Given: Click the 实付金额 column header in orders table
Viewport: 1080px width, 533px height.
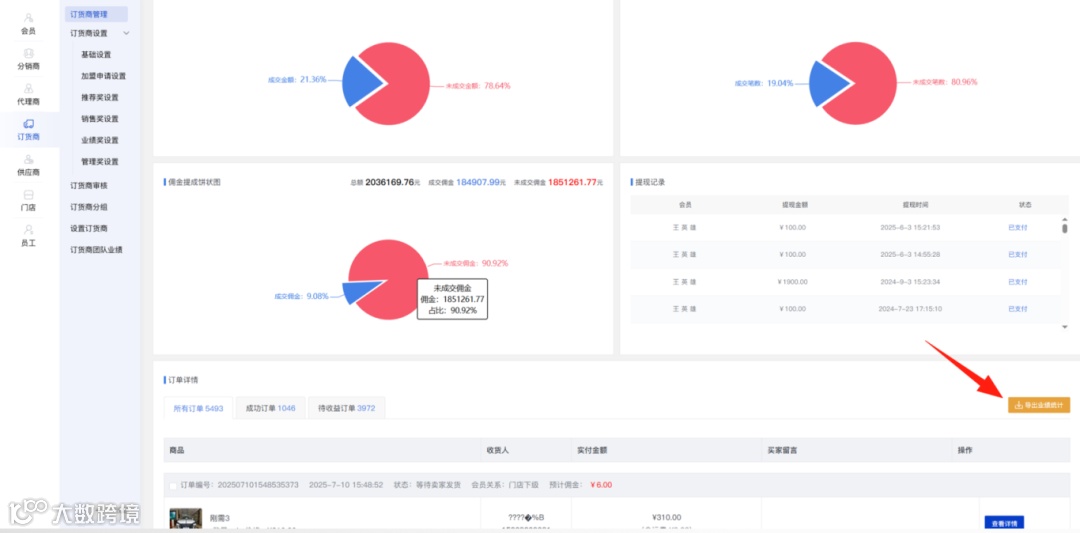Looking at the screenshot, I should coord(591,450).
